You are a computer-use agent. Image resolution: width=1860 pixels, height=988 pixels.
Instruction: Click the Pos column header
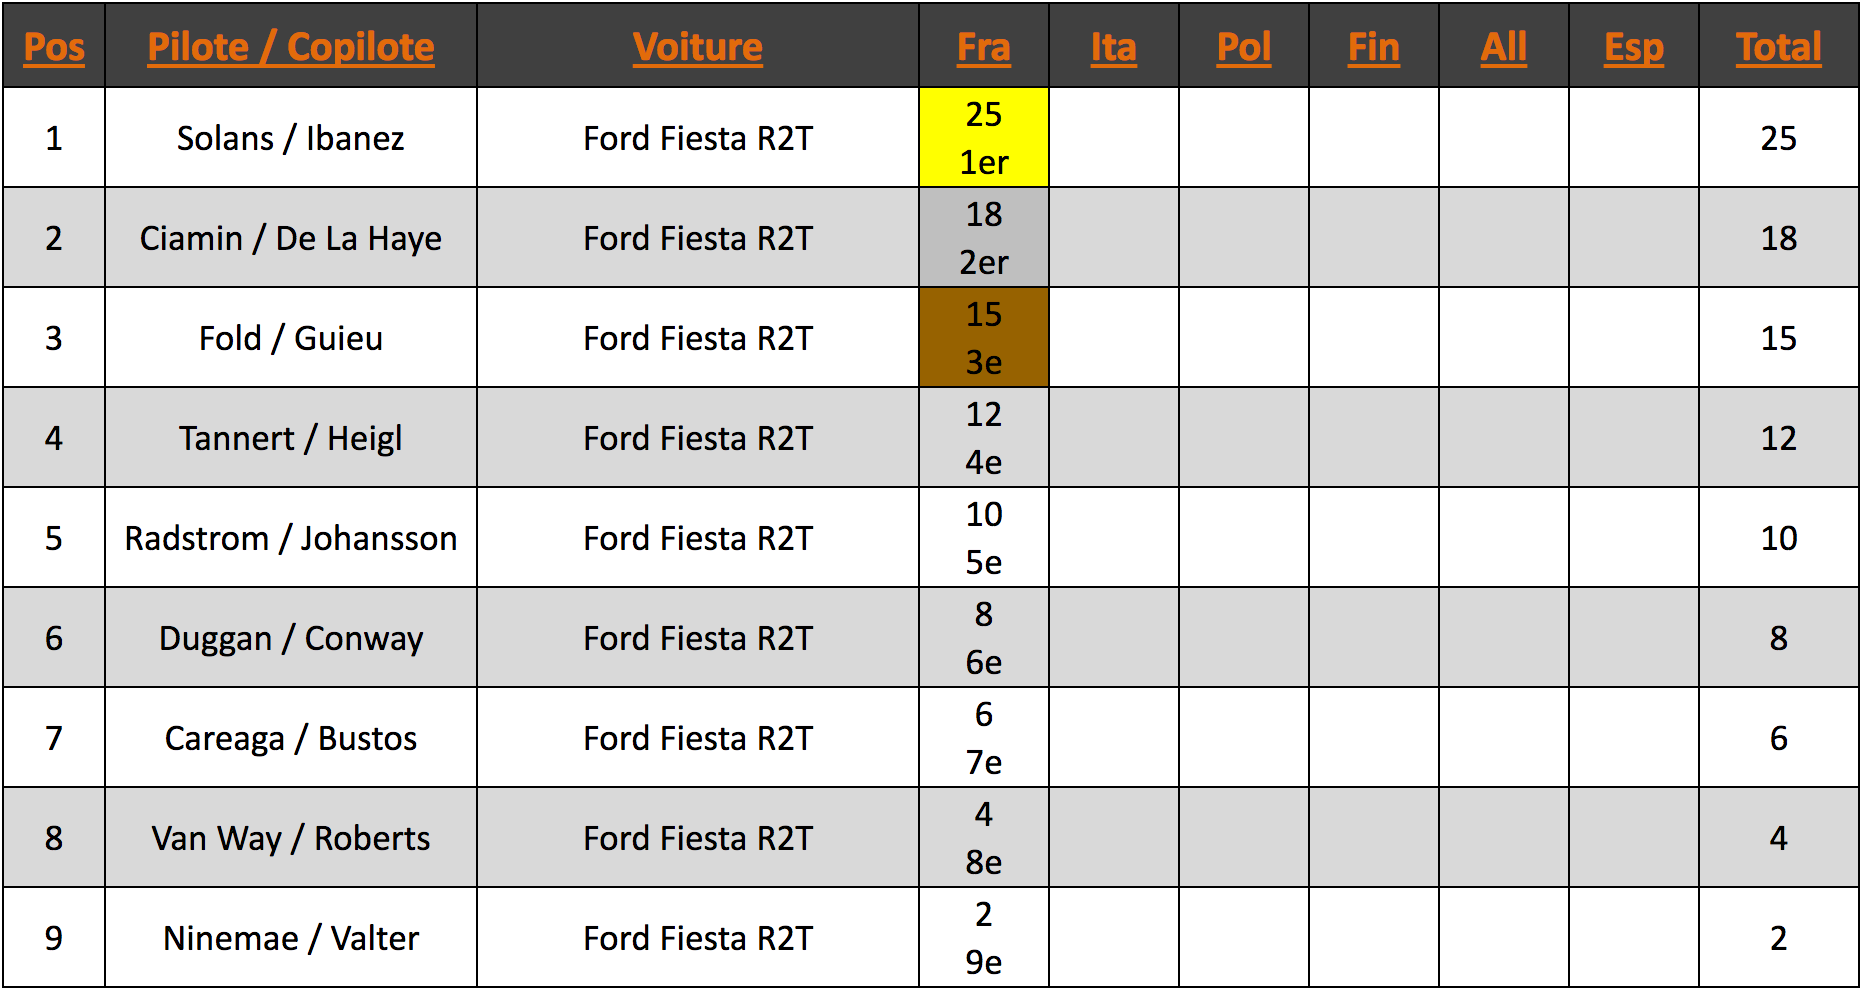(54, 47)
